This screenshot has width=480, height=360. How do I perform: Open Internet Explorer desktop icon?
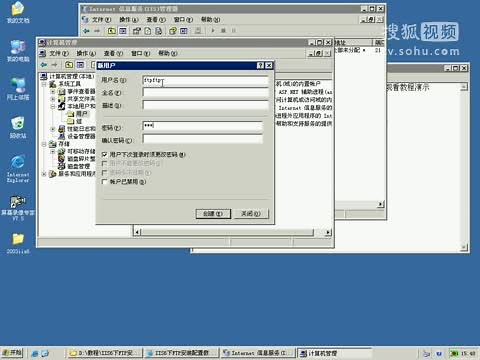point(18,168)
